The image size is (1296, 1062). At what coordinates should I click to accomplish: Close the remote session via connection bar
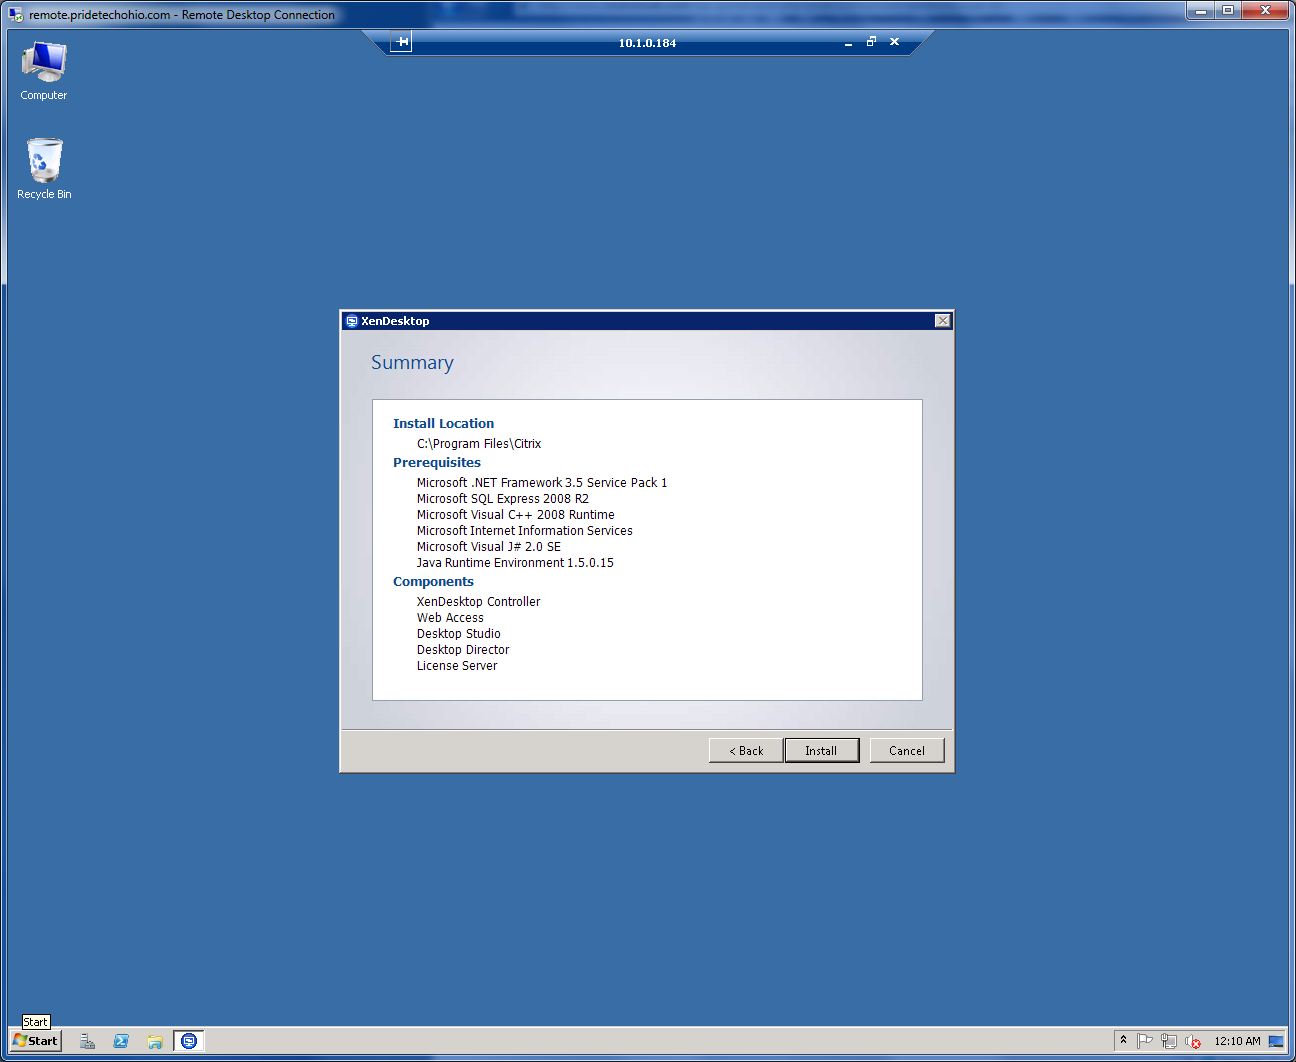tap(894, 42)
